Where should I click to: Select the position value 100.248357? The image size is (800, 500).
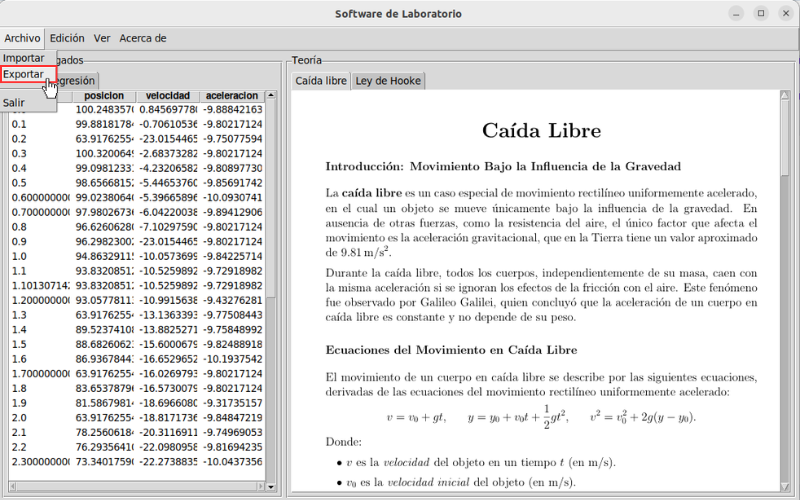[105, 110]
